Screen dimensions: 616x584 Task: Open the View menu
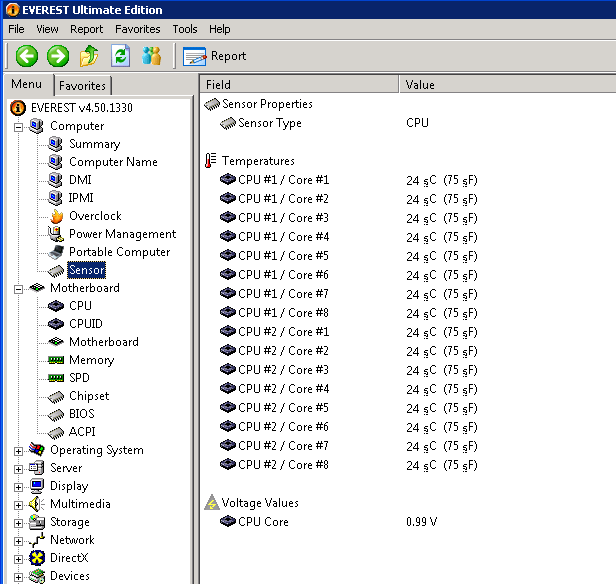47,29
